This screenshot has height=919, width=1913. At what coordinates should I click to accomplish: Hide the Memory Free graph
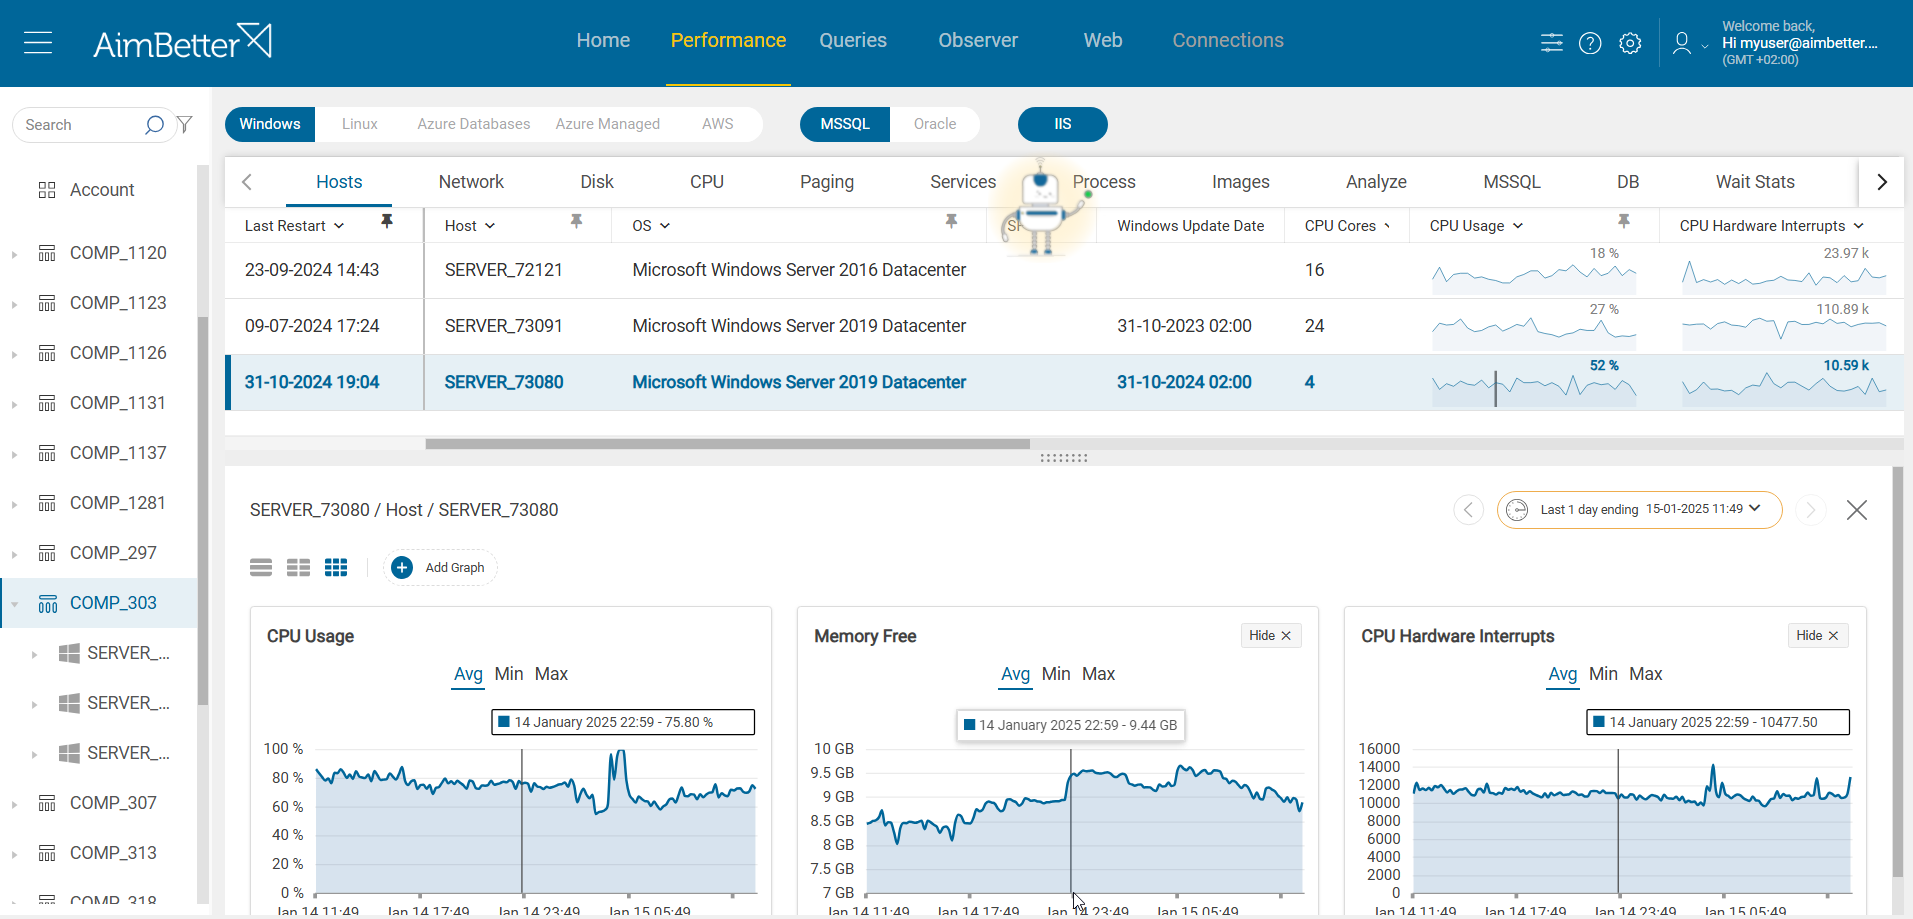1270,636
